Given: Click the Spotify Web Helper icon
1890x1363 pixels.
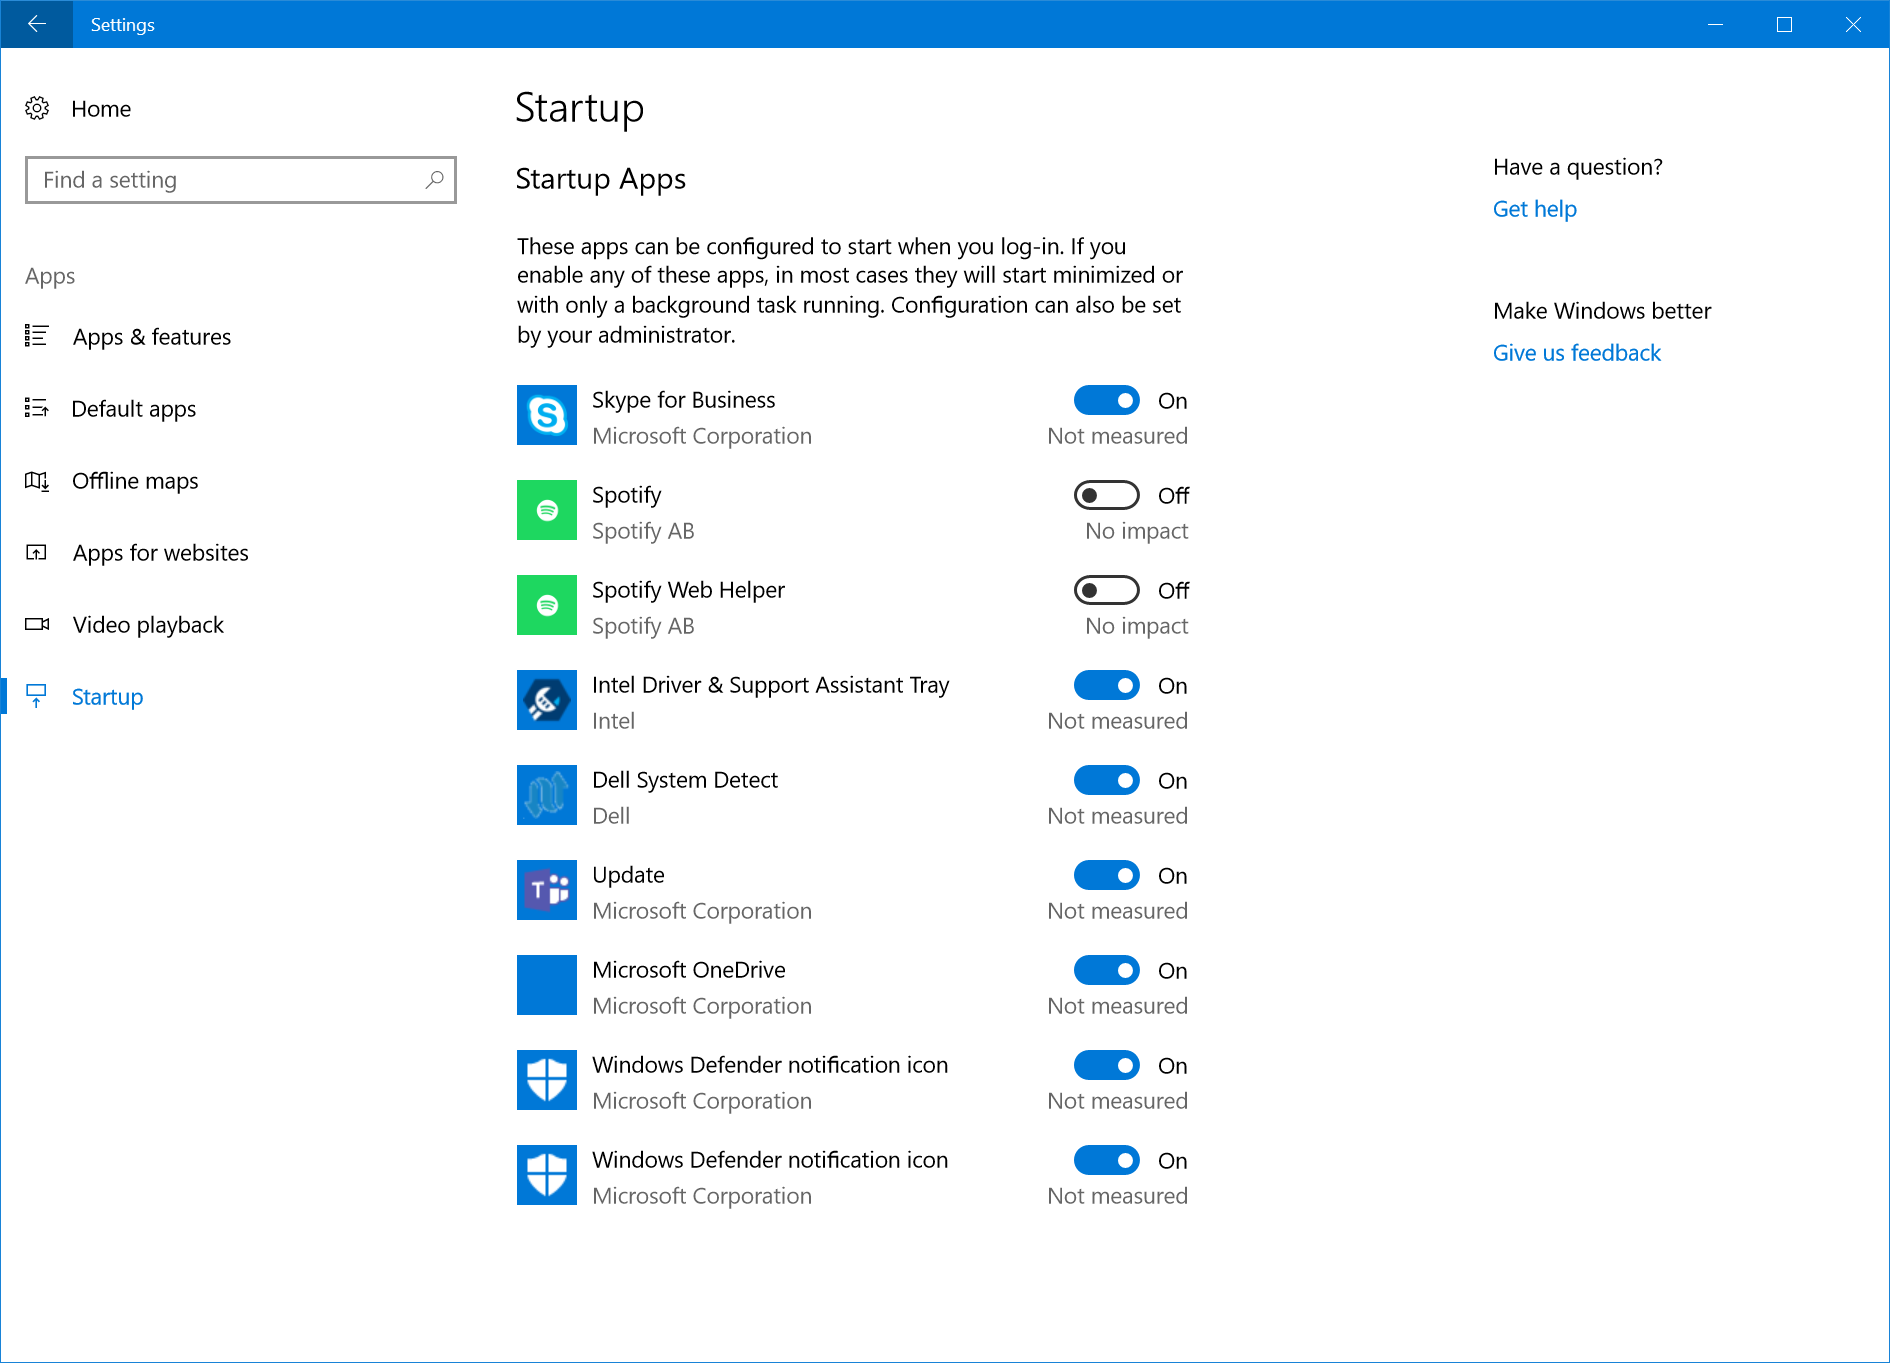Looking at the screenshot, I should point(547,605).
